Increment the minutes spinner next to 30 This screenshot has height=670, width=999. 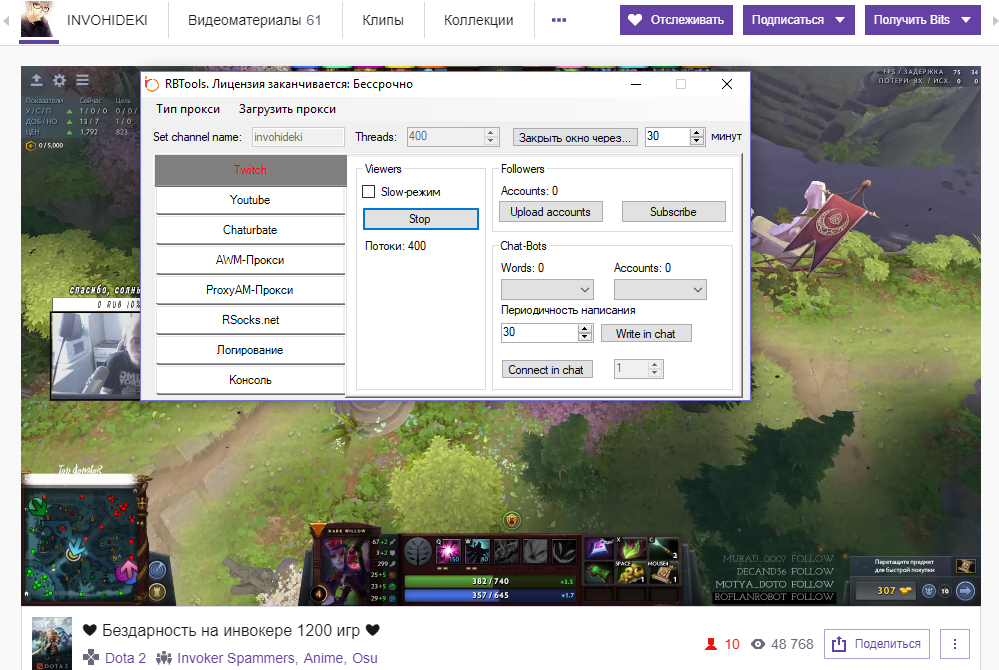click(x=697, y=132)
